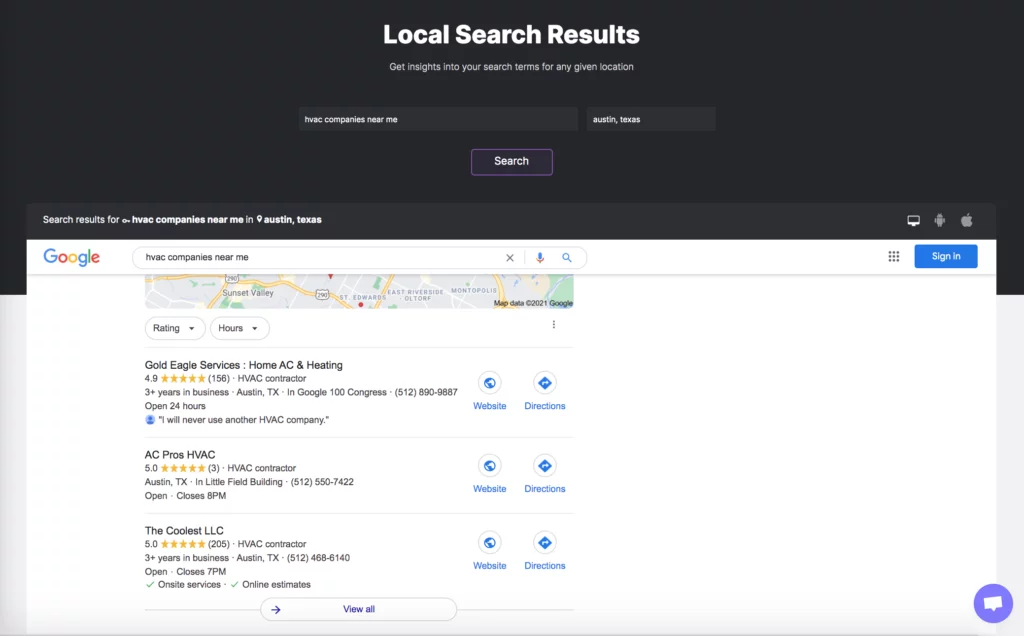
Task: Open Website for Gold Eagle Services
Action: click(x=490, y=391)
